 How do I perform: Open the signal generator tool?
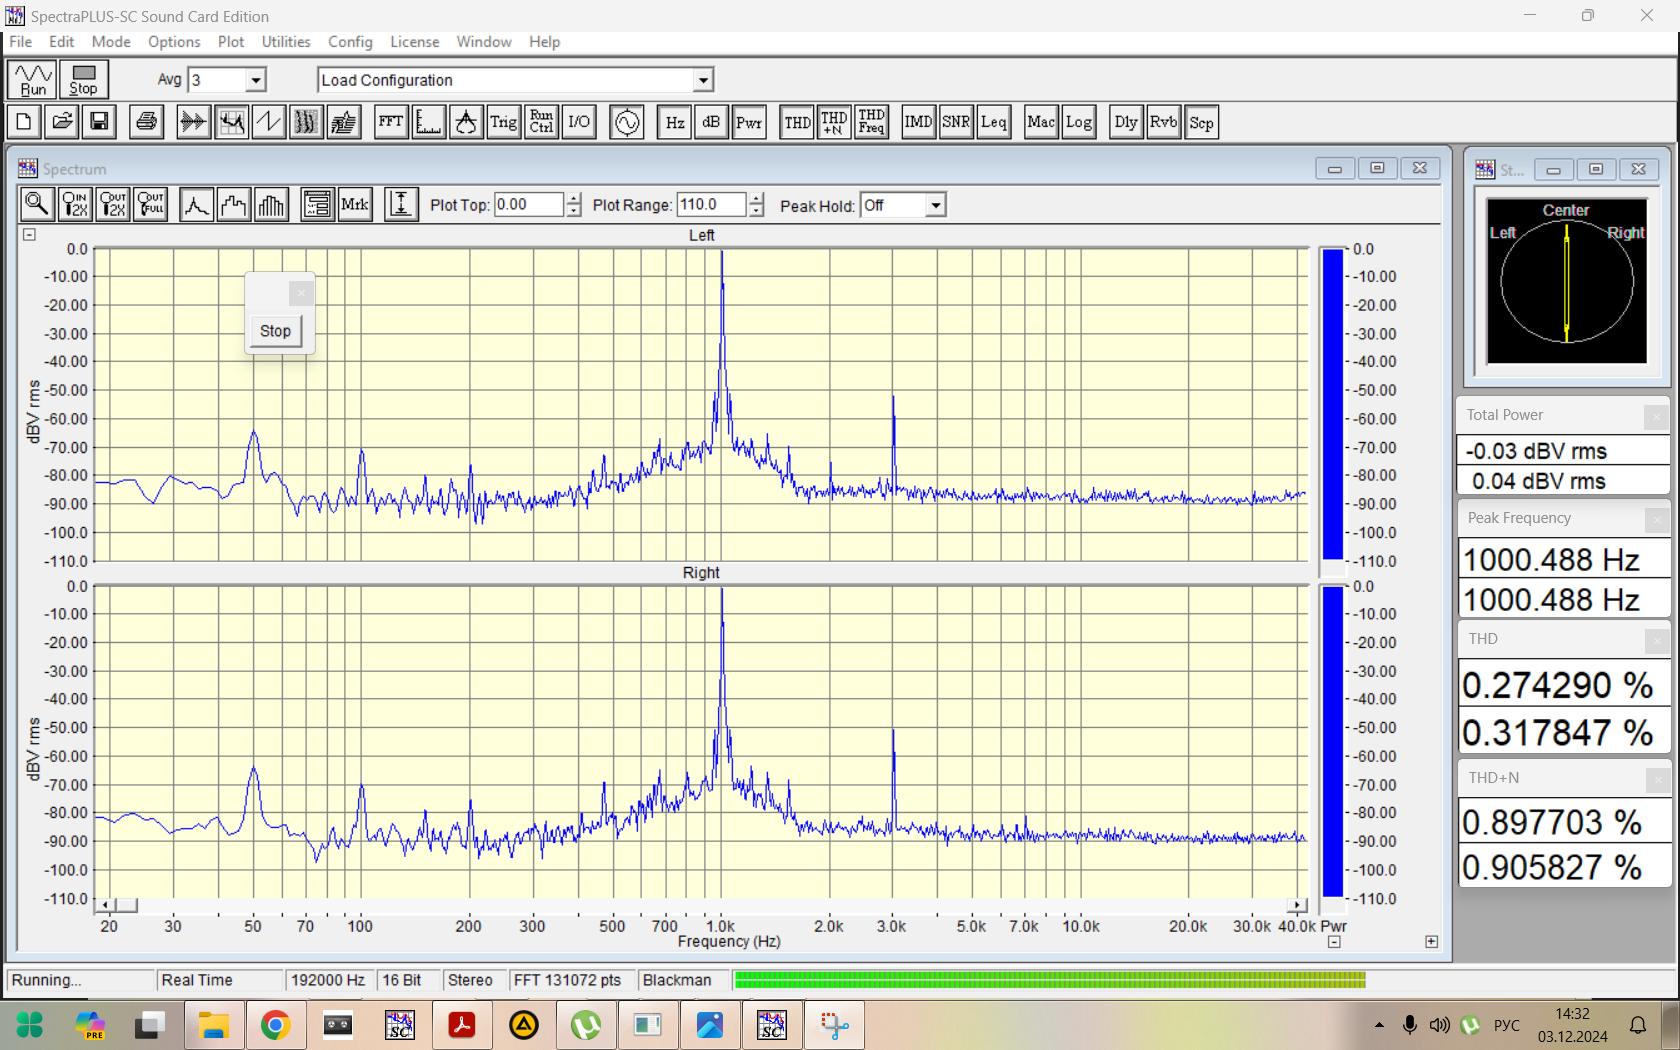coord(627,123)
